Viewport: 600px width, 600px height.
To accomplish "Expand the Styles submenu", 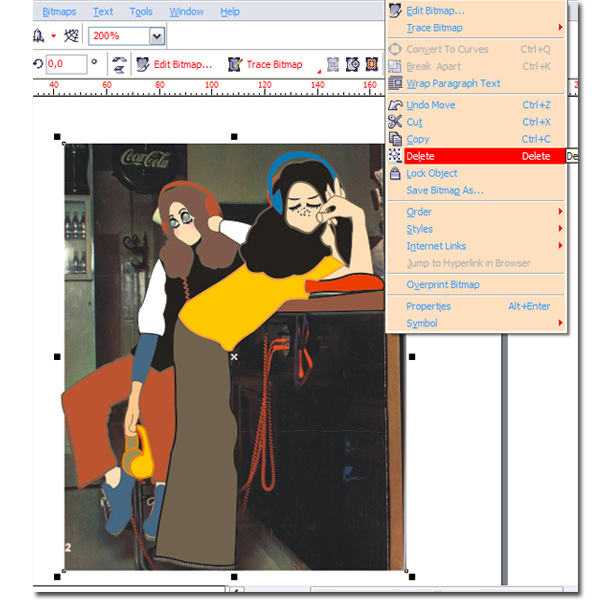I will (476, 229).
